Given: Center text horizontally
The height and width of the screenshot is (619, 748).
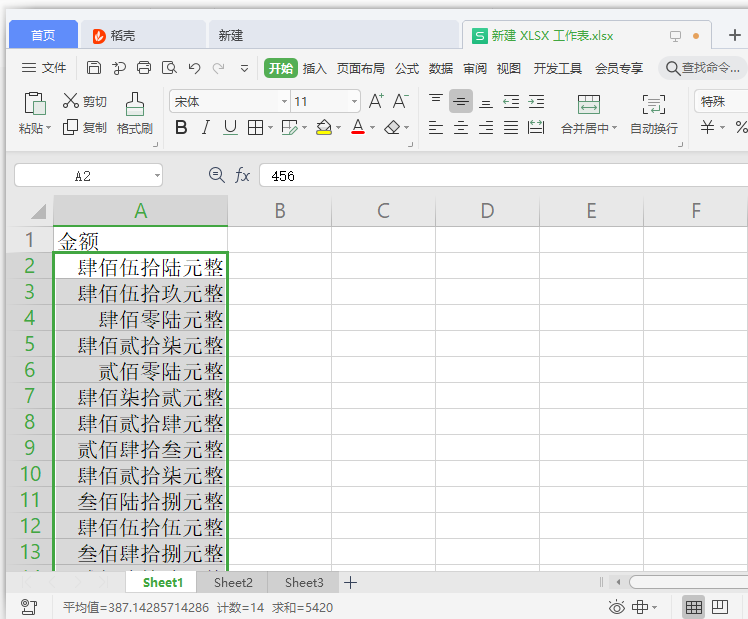Looking at the screenshot, I should tap(461, 127).
